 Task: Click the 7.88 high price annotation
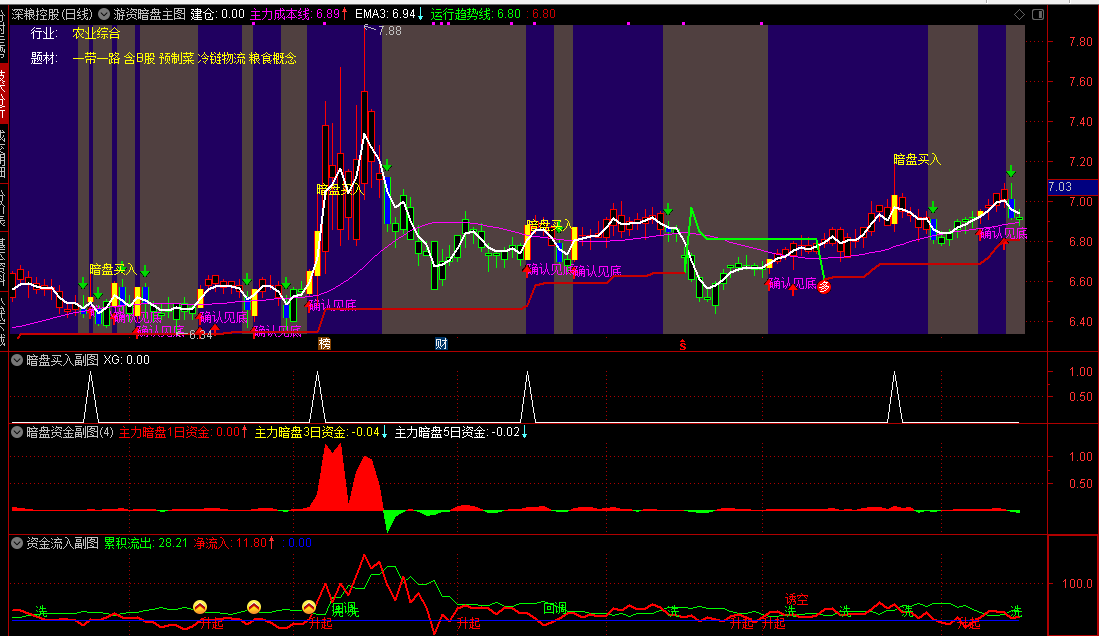pos(390,31)
